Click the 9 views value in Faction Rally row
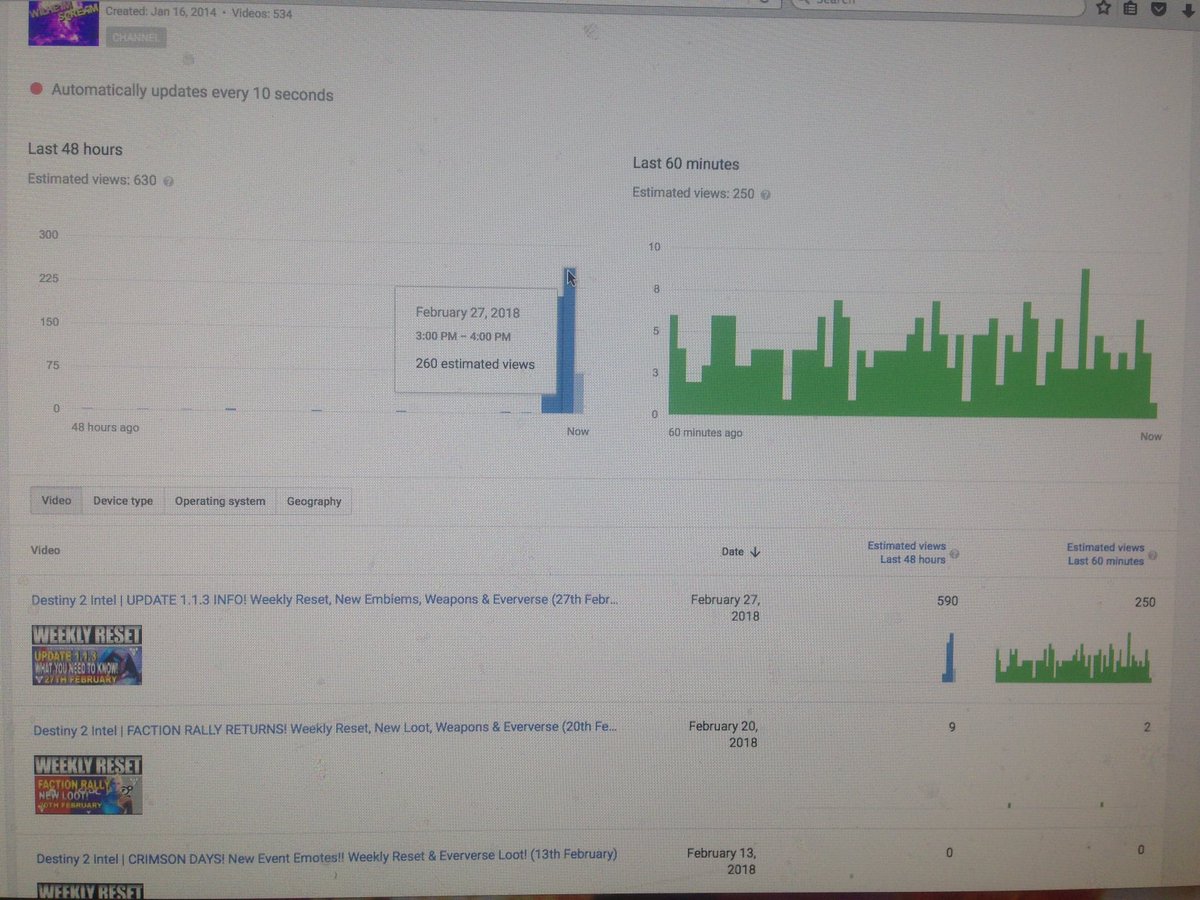The height and width of the screenshot is (900, 1200). pyautogui.click(x=953, y=727)
